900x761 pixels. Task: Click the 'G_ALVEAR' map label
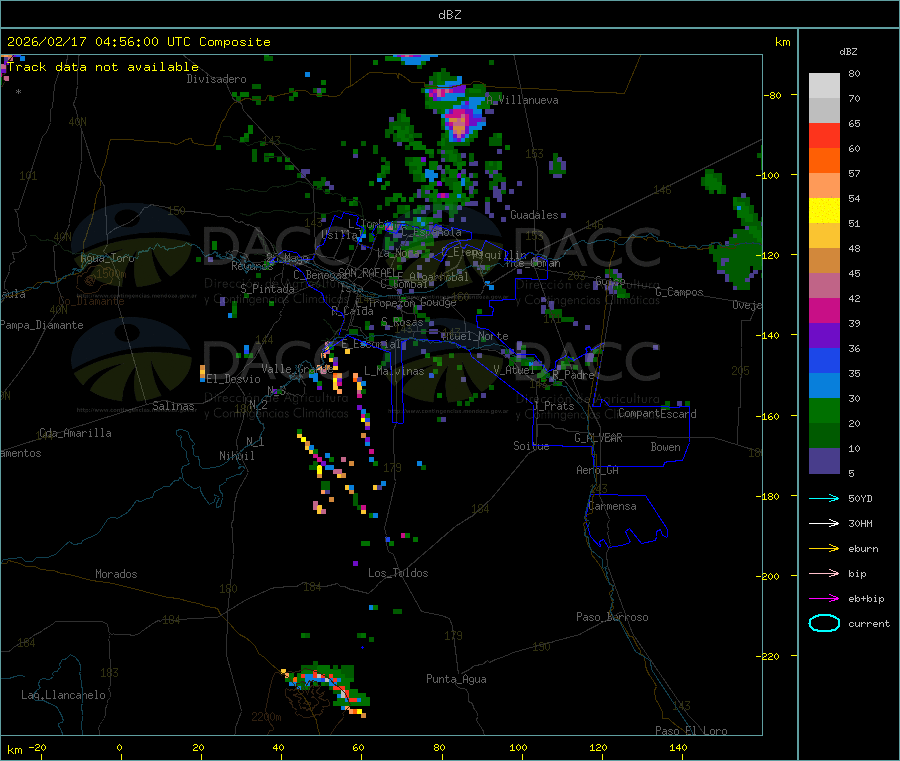[598, 438]
